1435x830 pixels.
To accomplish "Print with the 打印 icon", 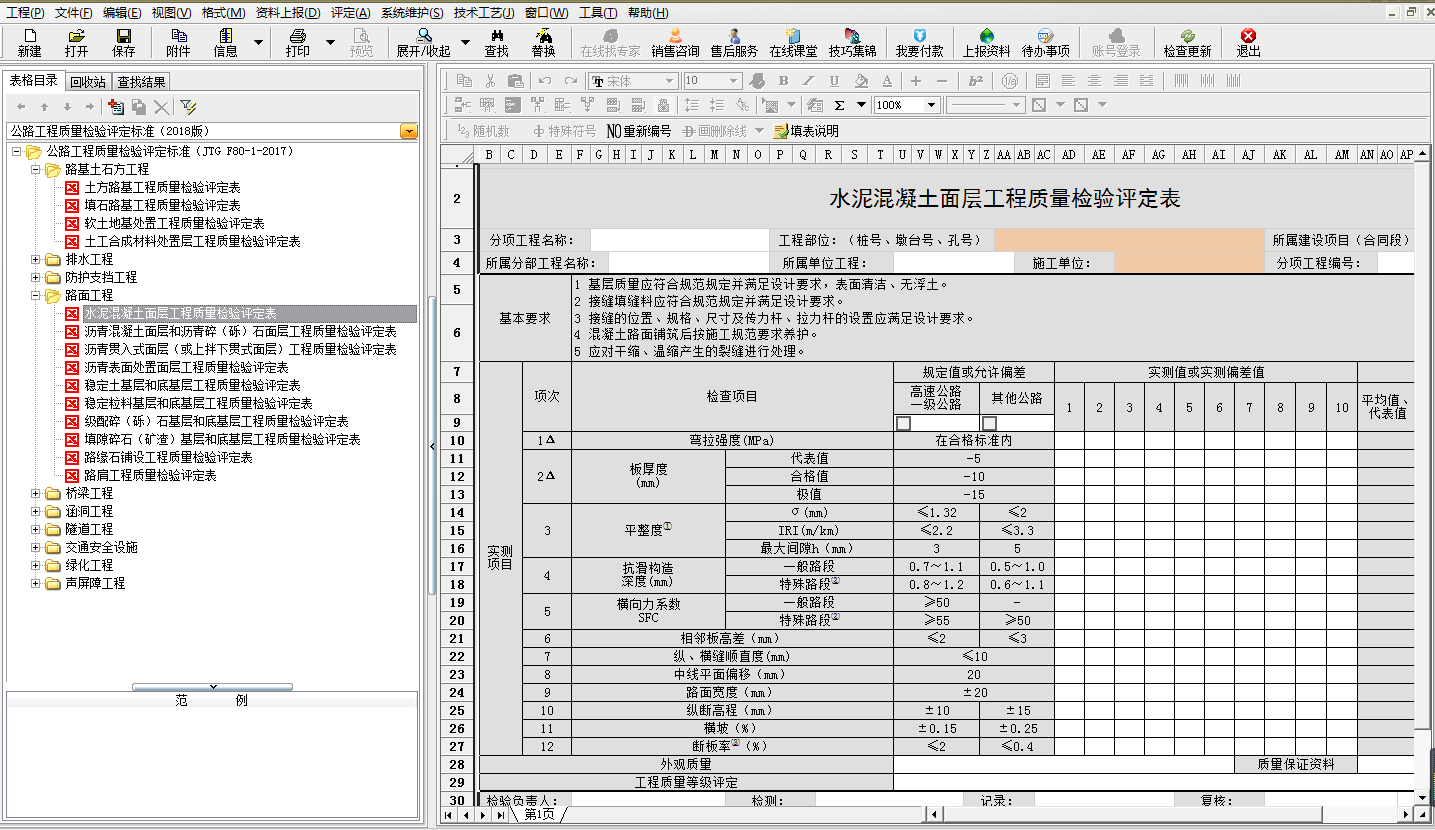I will click(x=298, y=43).
